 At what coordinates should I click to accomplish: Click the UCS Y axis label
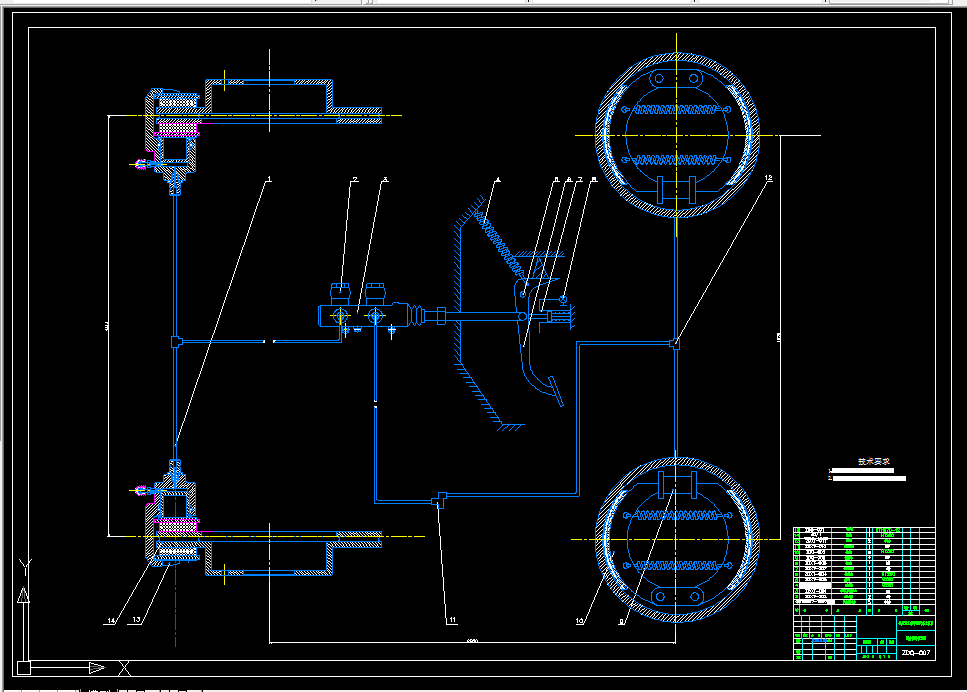[25, 566]
